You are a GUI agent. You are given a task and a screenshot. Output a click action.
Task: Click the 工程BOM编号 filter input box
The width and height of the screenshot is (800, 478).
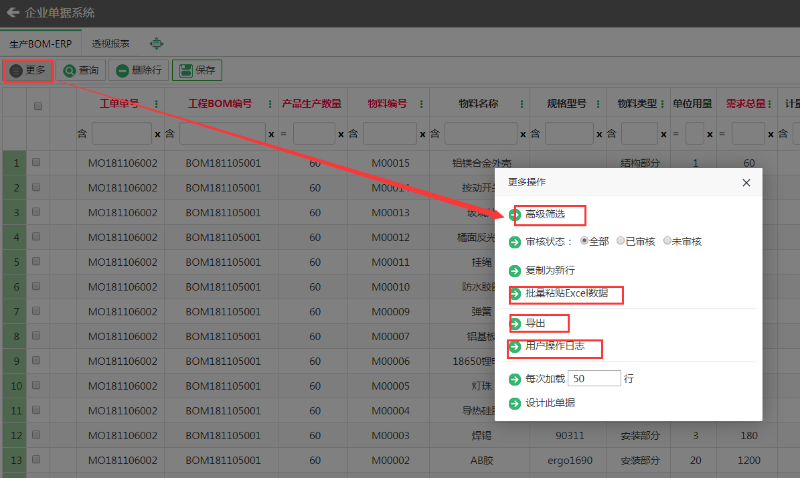[x=223, y=134]
